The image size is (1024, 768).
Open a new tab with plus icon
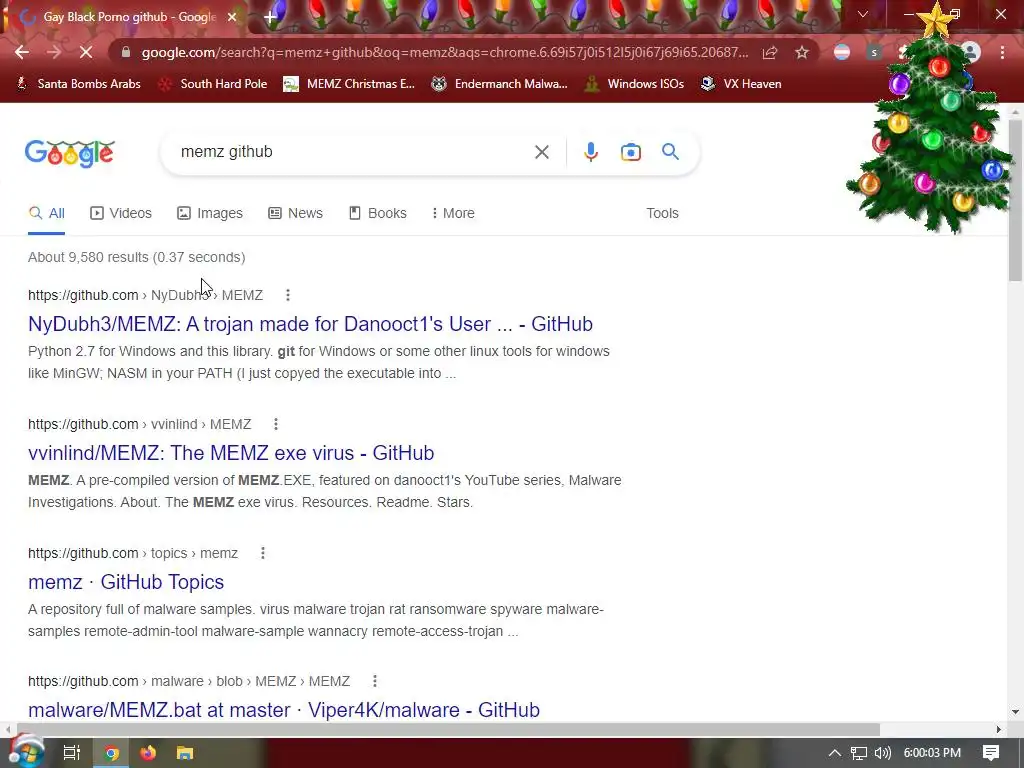[x=270, y=17]
